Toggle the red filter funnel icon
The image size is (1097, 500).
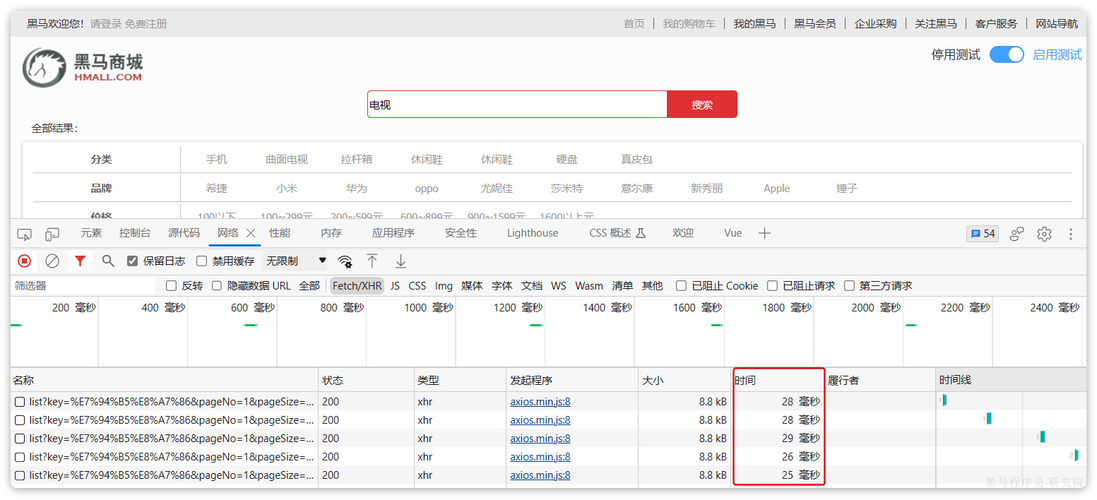(x=80, y=261)
